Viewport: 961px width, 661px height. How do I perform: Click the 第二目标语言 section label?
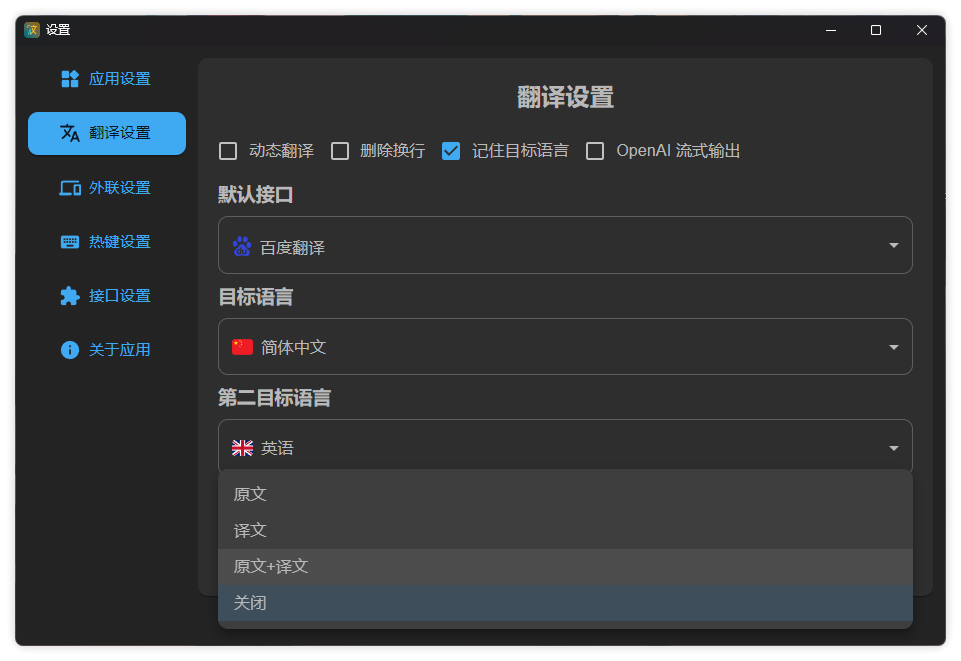coord(275,398)
